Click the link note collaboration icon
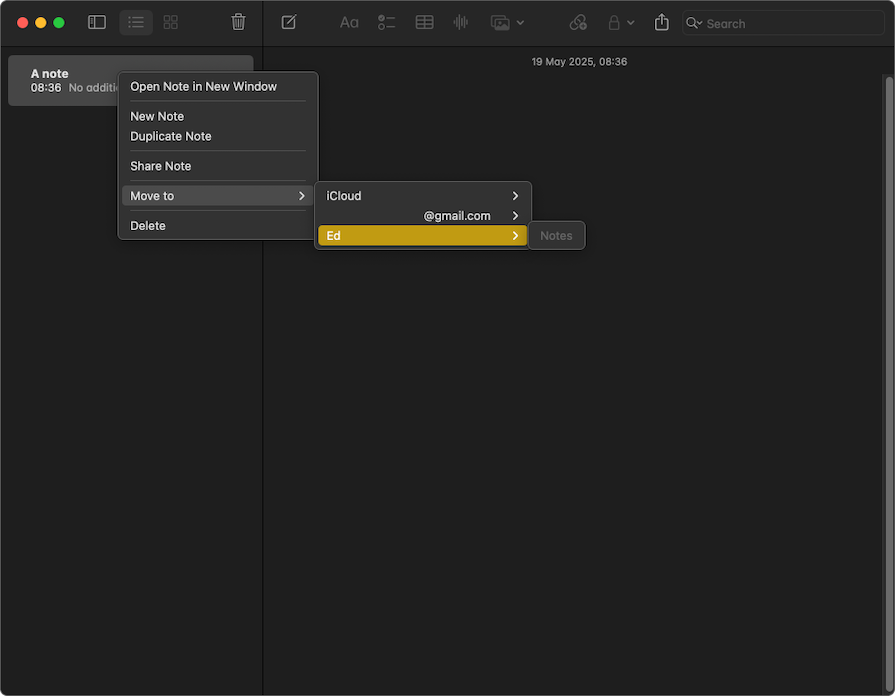Screen dimensions: 895x696 pyautogui.click(x=578, y=22)
